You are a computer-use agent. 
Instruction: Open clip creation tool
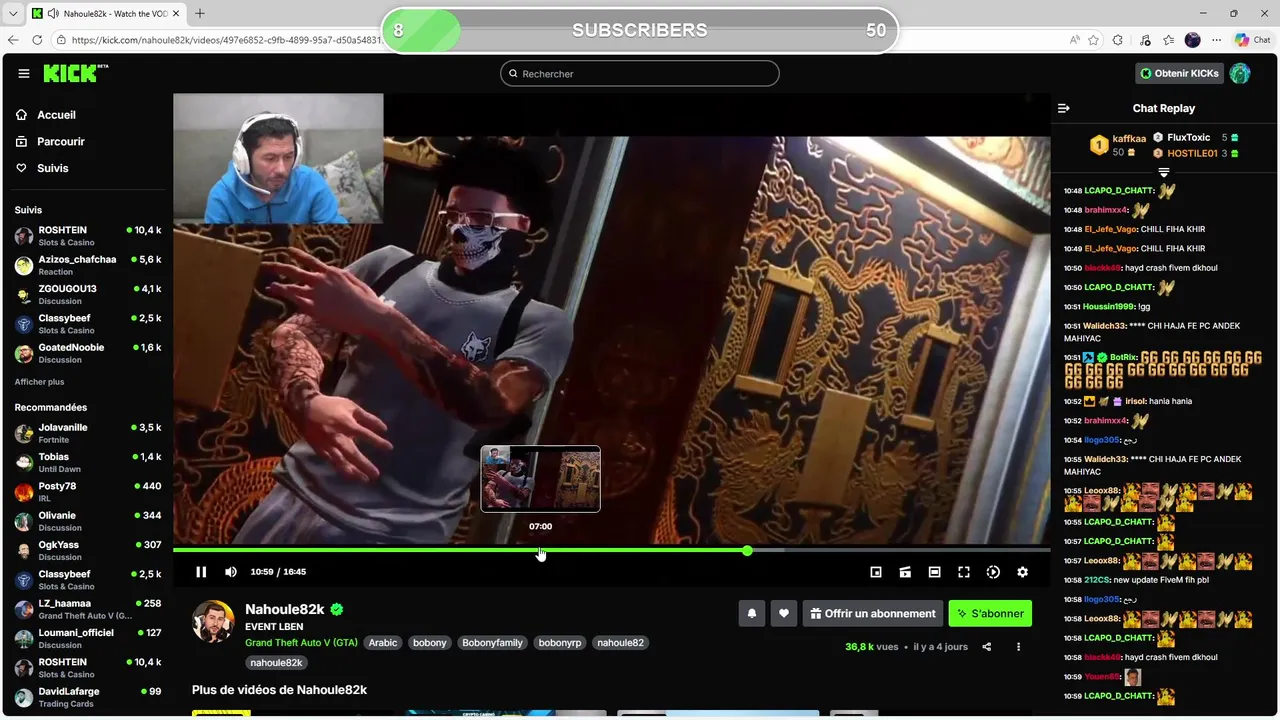click(905, 572)
